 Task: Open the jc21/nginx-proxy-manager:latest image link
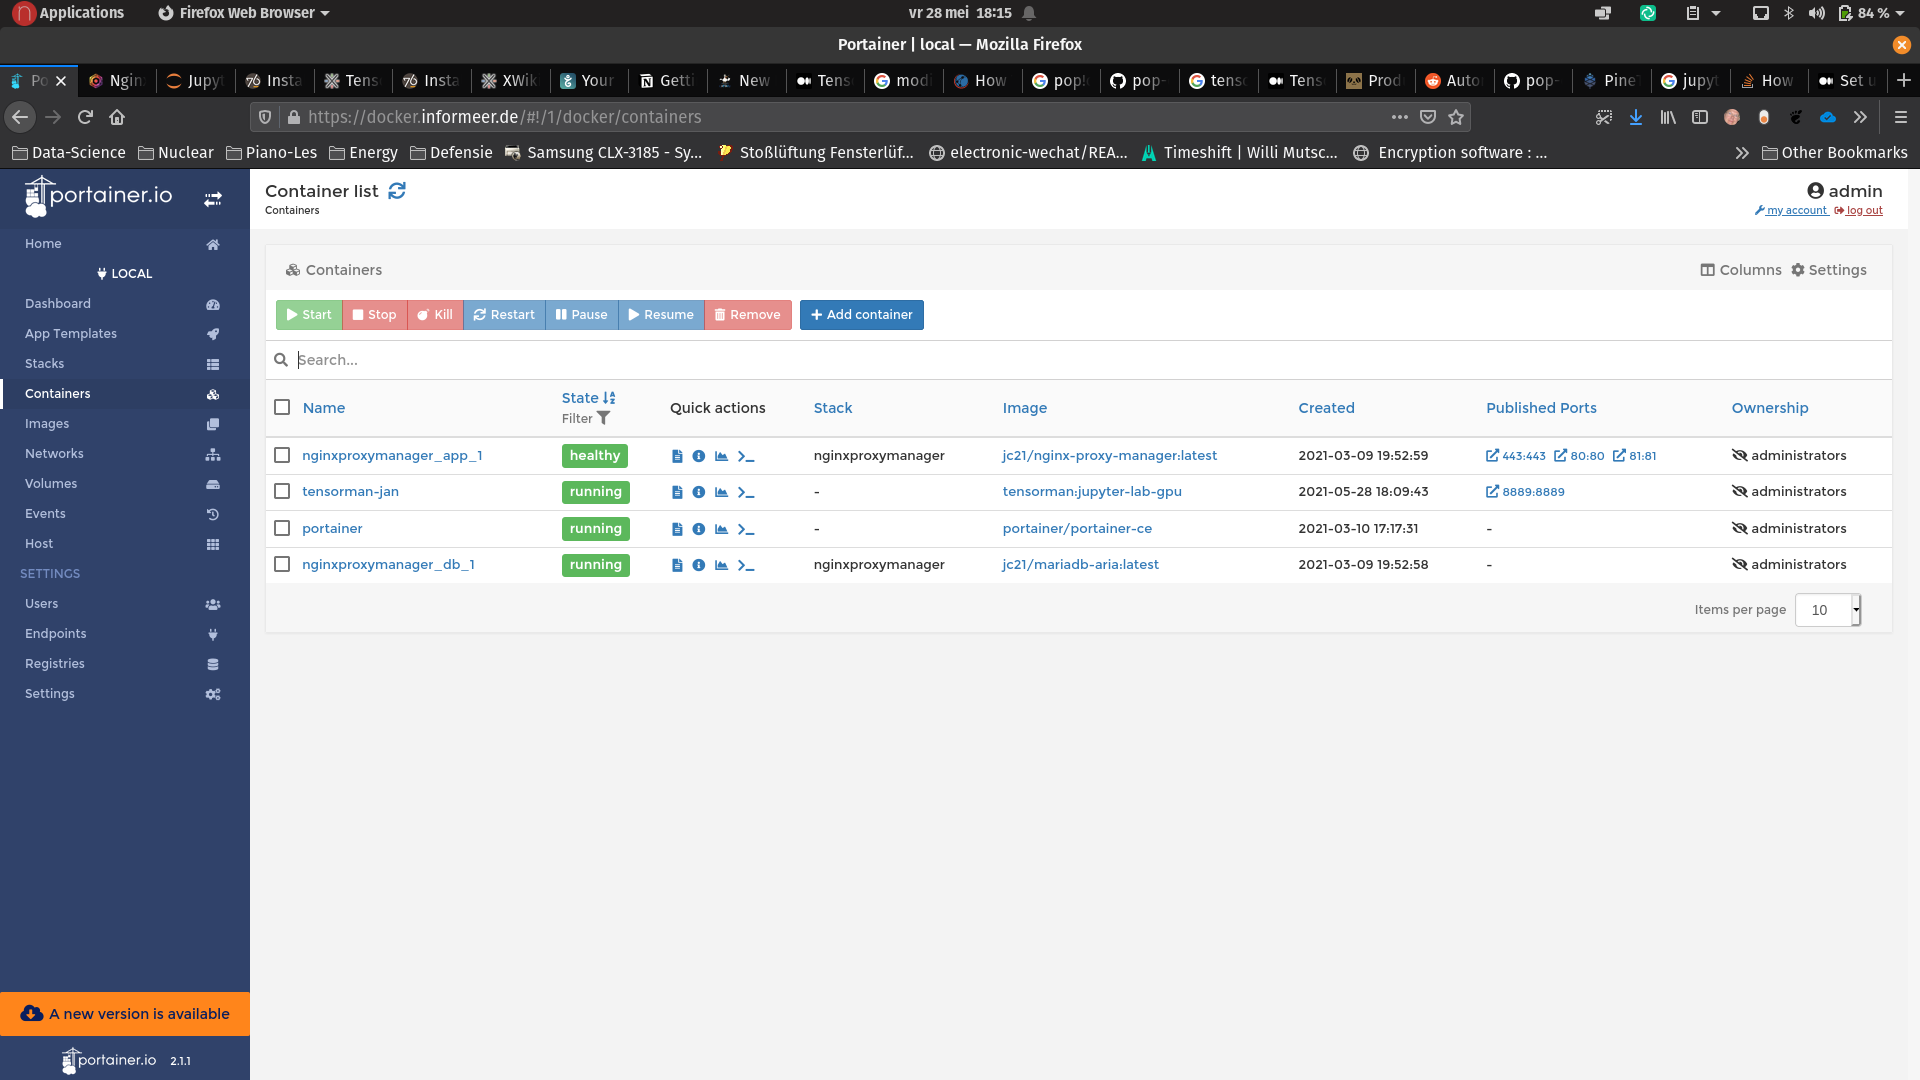pyautogui.click(x=1109, y=456)
